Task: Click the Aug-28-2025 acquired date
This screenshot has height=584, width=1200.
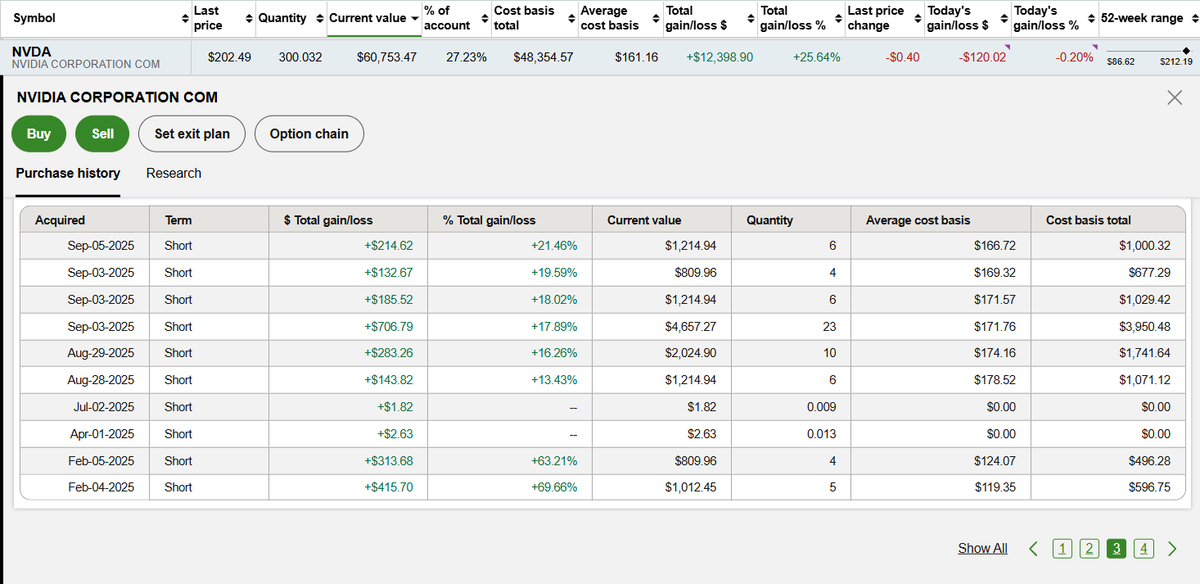Action: (101, 380)
